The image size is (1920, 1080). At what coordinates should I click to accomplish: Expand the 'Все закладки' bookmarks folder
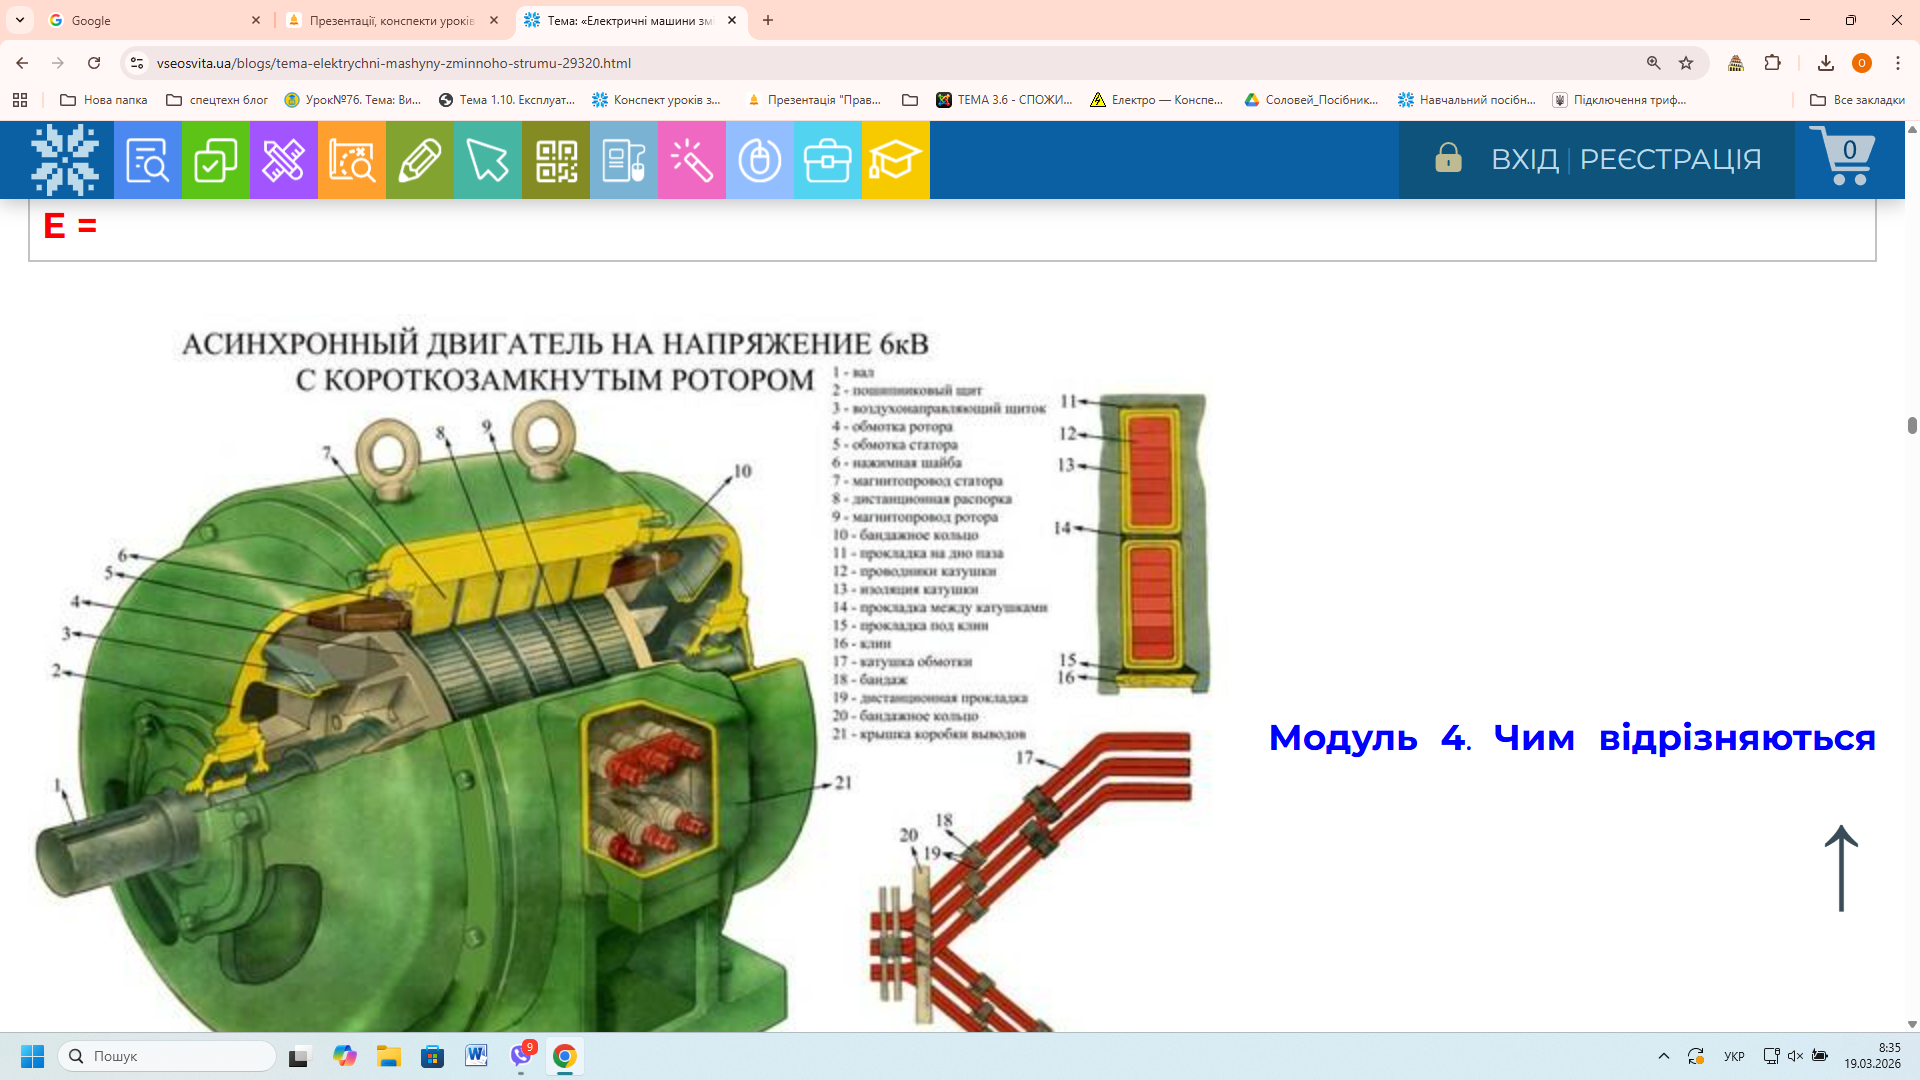click(x=1857, y=100)
